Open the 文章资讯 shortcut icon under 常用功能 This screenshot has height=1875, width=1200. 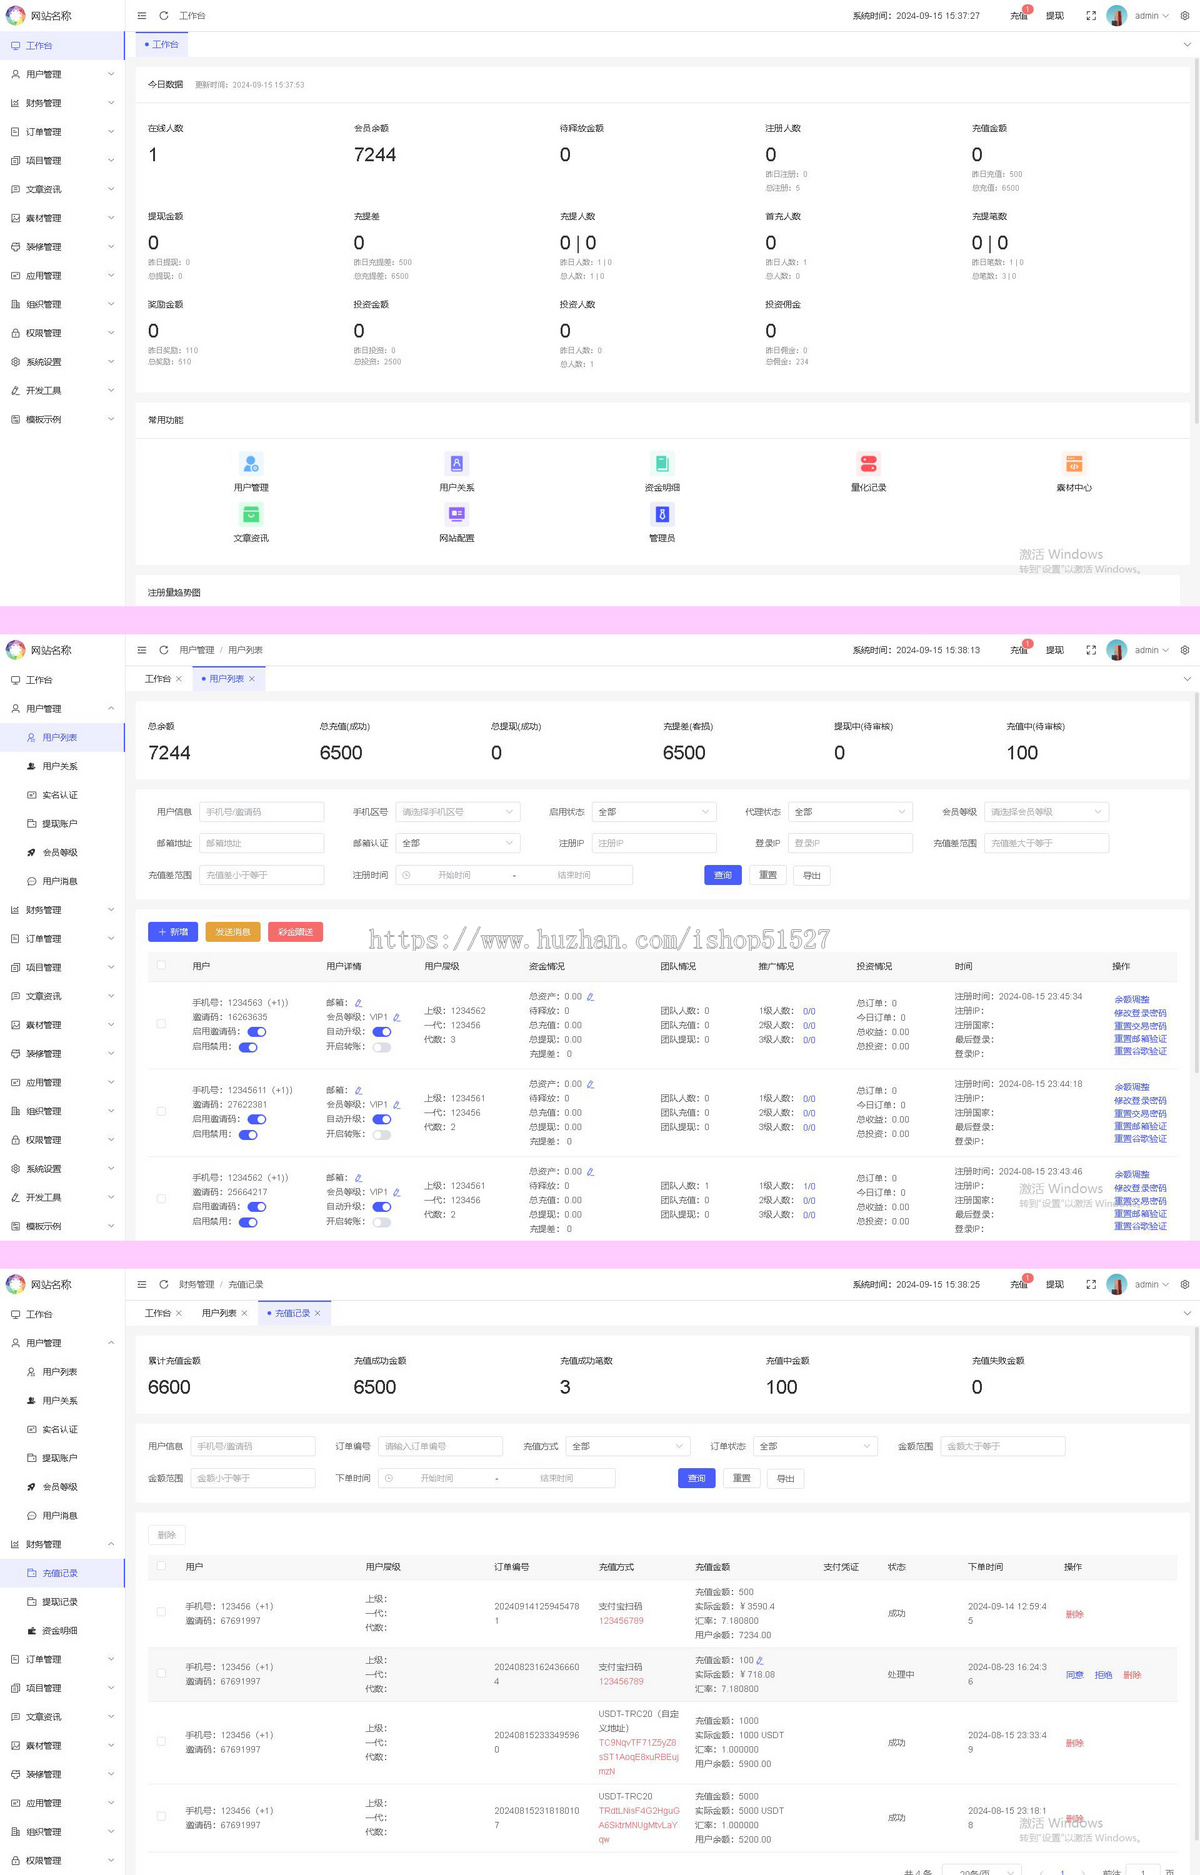pos(251,514)
